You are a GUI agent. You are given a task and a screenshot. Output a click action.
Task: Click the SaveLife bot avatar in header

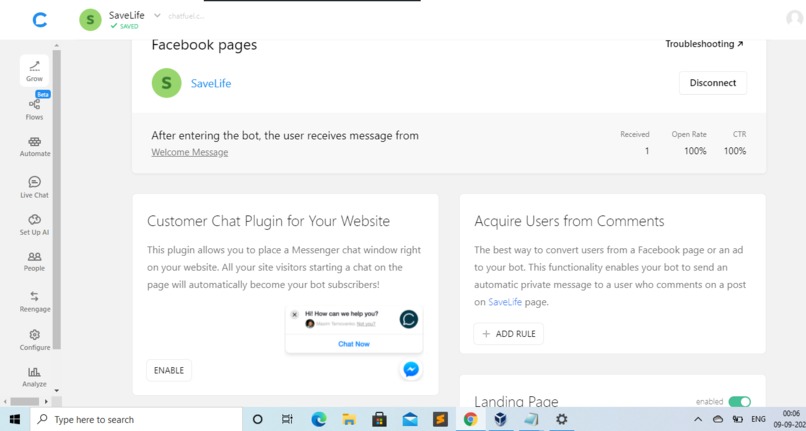90,20
